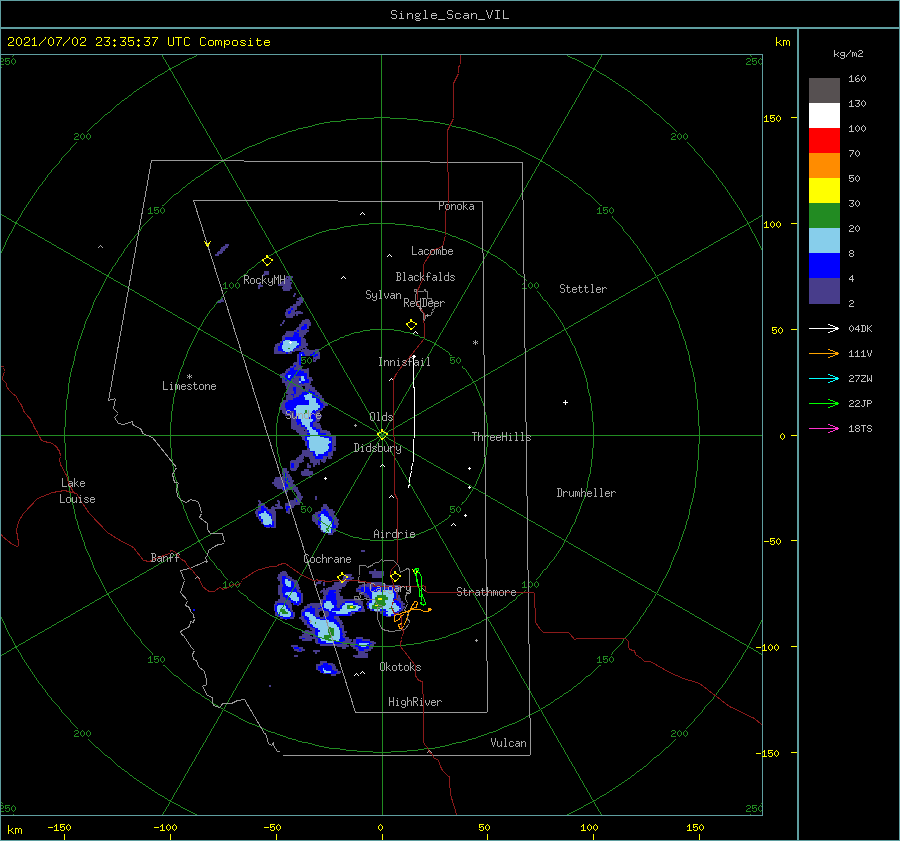Click the Ponoka city label
The height and width of the screenshot is (841, 900).
[456, 206]
